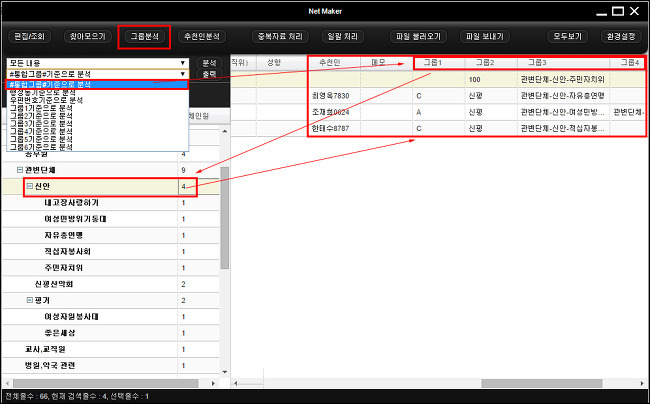Image resolution: width=650 pixels, height=404 pixels.
Task: Click right arrow of data grid scrollbar
Action: tap(643, 383)
